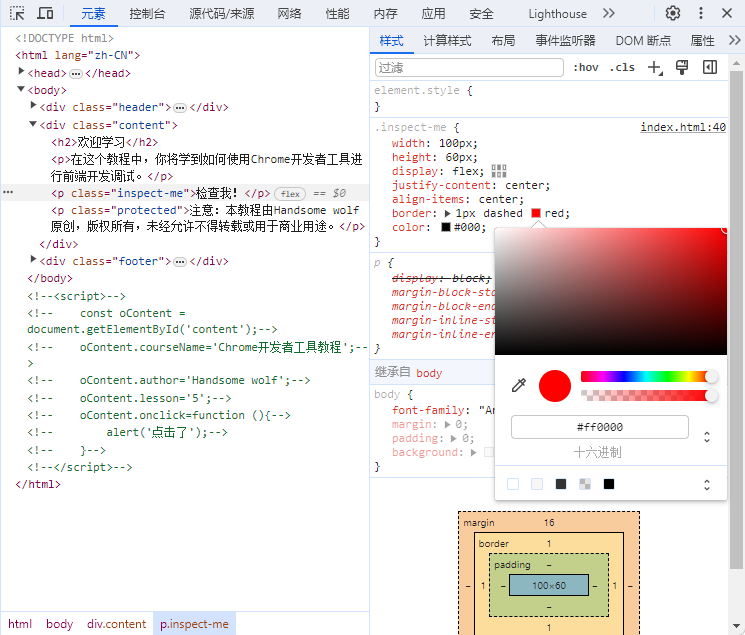Select p.inspect-me breadcrumb item
Image resolution: width=745 pixels, height=635 pixels.
click(194, 624)
